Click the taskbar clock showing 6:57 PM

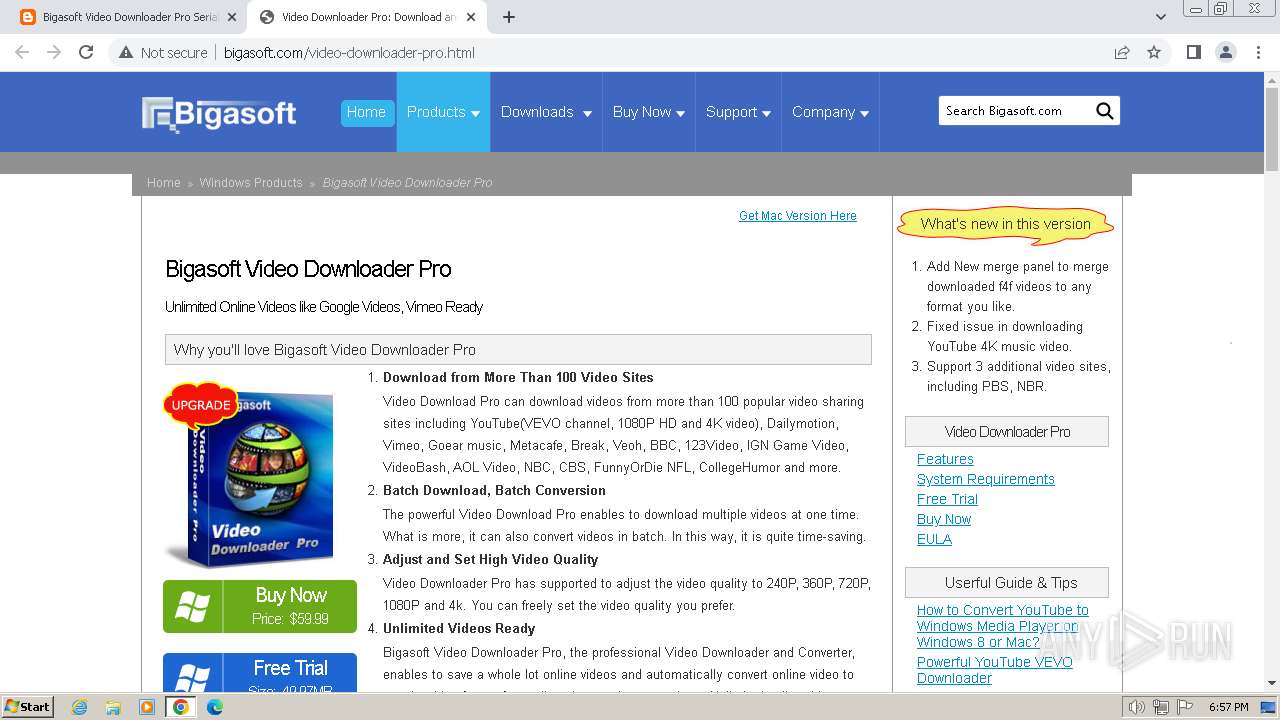click(1228, 707)
